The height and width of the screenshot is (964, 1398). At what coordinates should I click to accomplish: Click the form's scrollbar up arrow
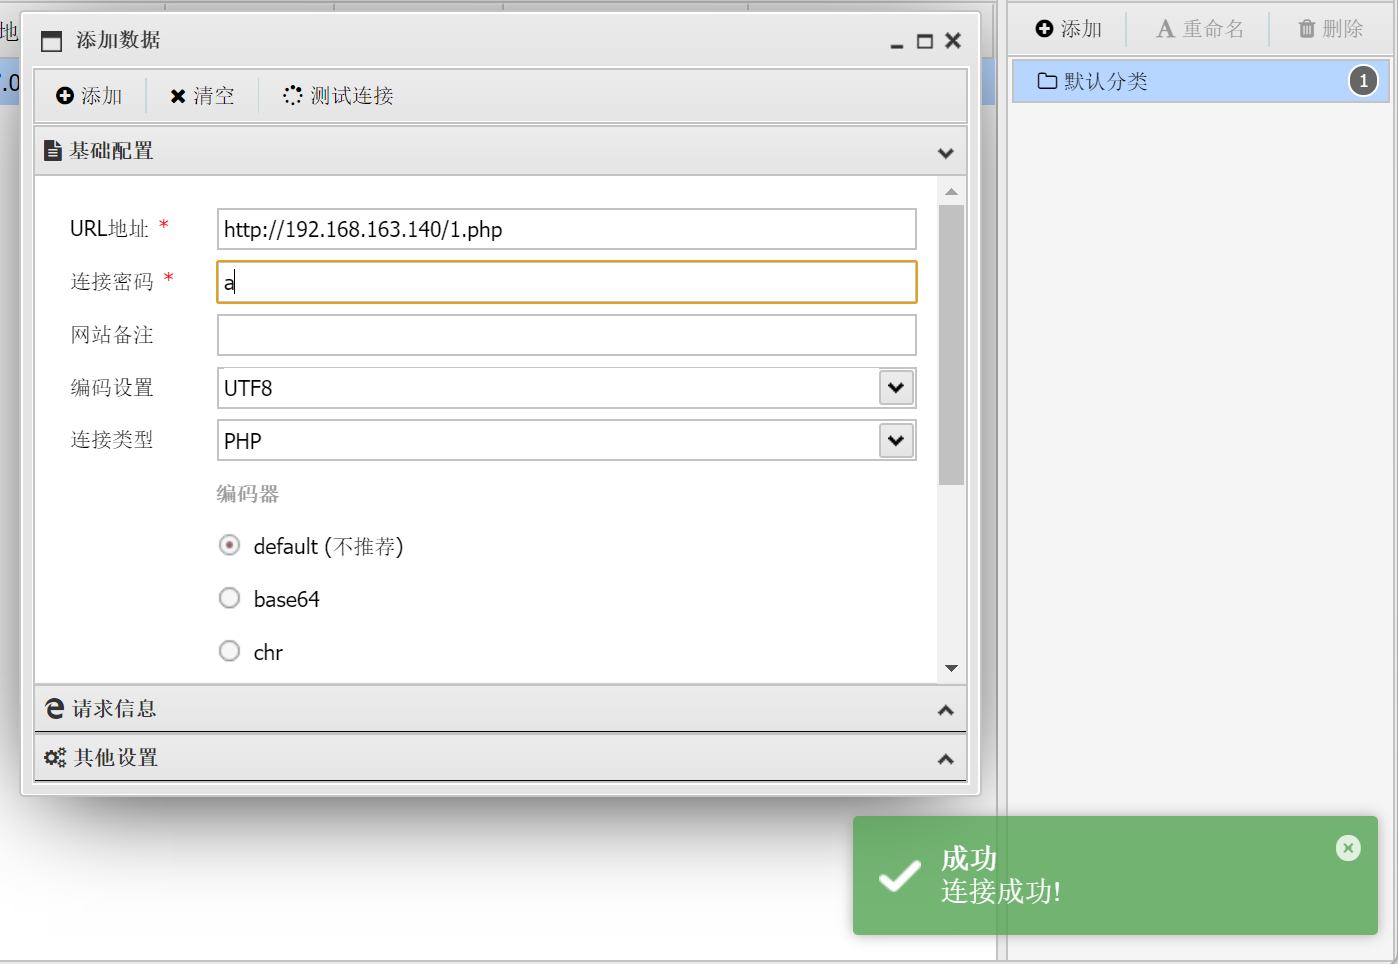951,191
